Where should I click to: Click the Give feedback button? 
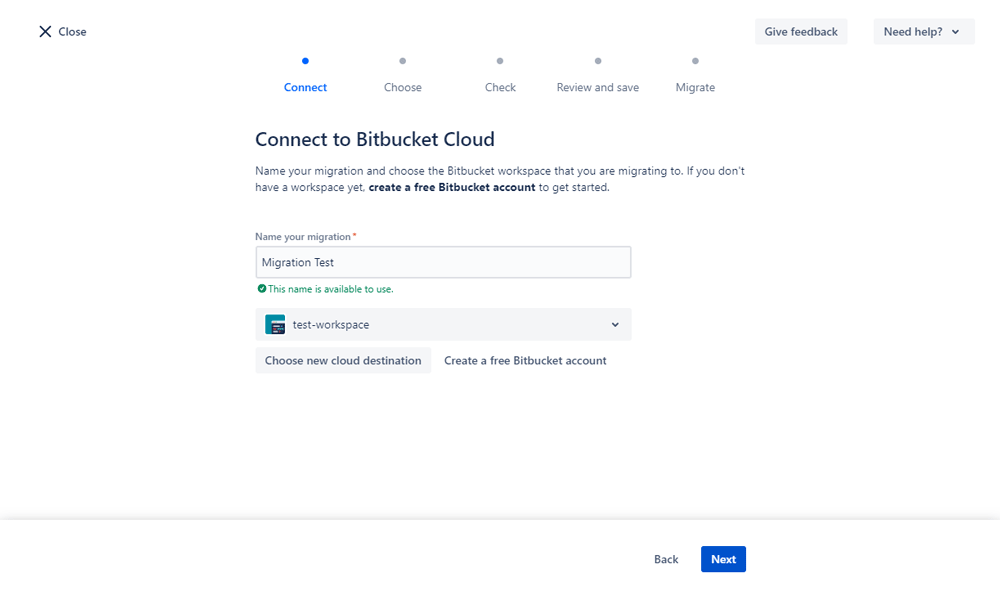pyautogui.click(x=801, y=32)
